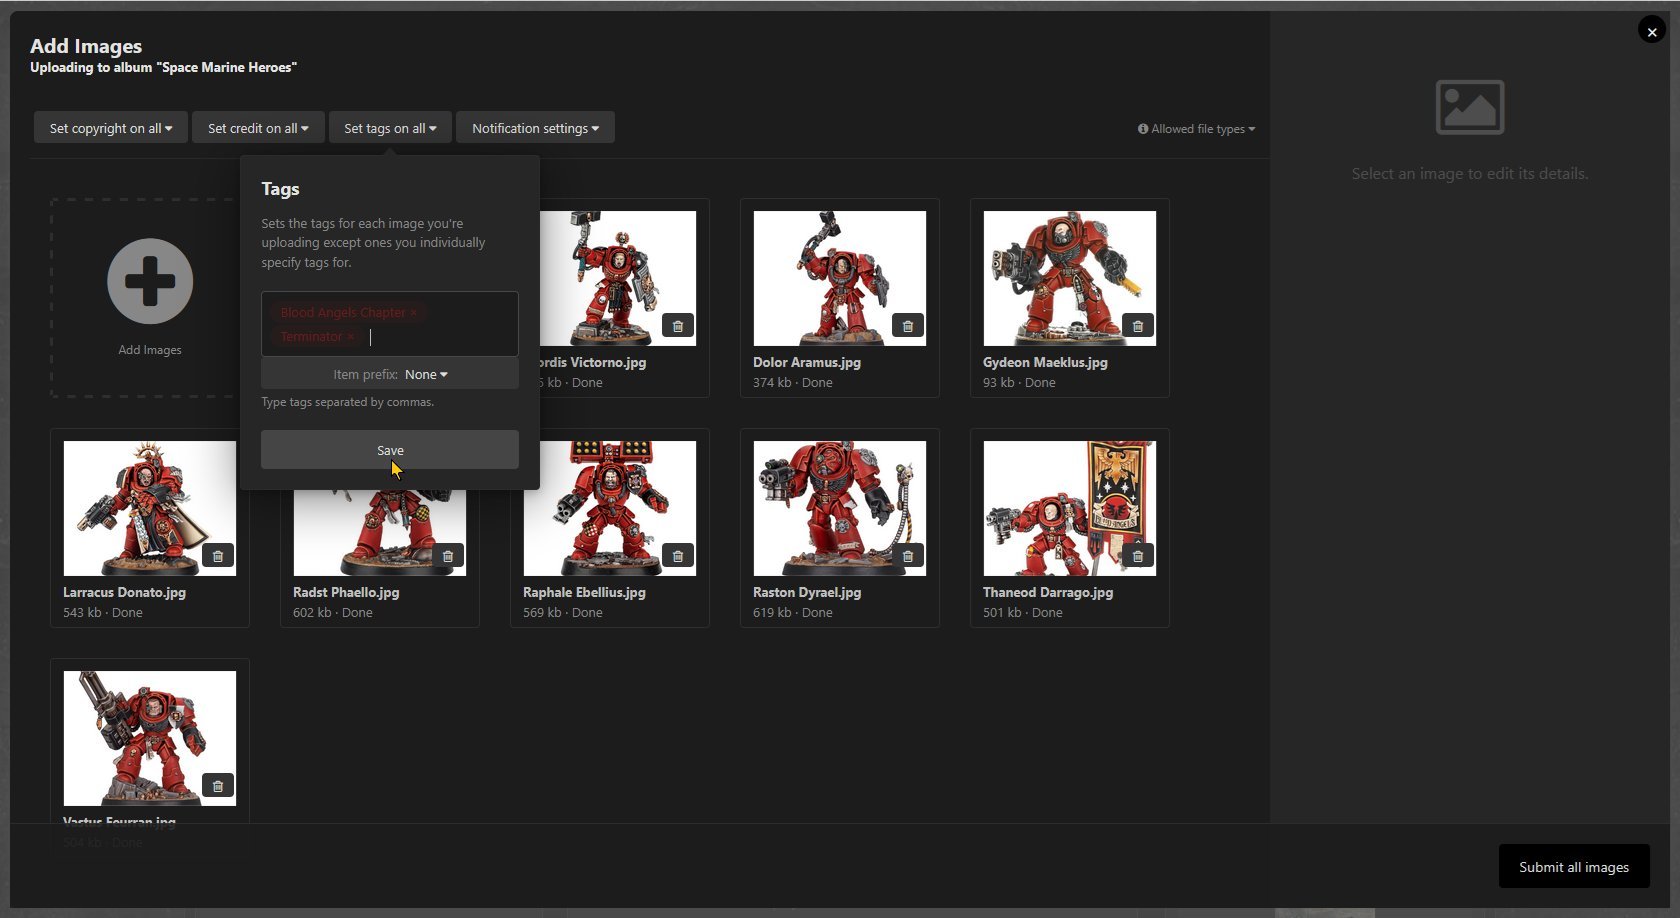Open the Set copyright on all dropdown
Image resolution: width=1680 pixels, height=918 pixels.
coord(110,128)
